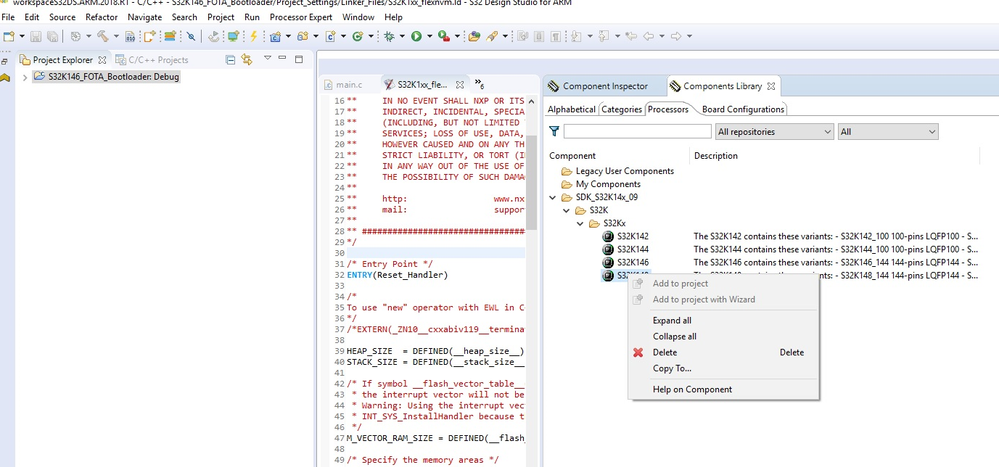Choose Delete from the context menu
Viewport: 999px width, 467px height.
click(x=664, y=352)
